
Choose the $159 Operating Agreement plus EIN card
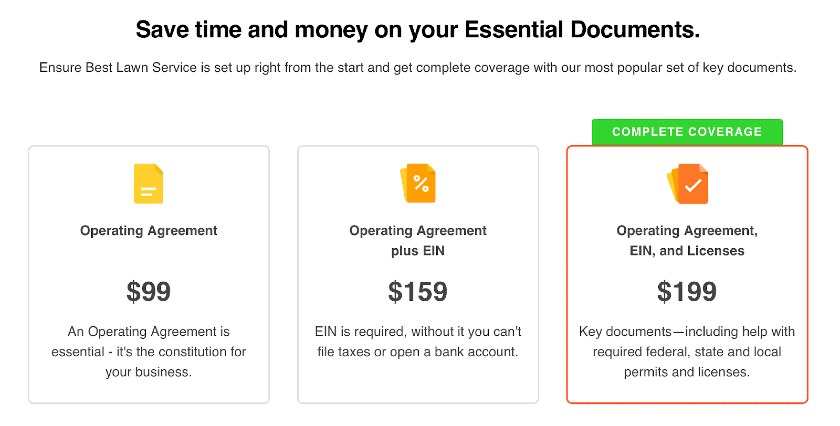tap(418, 274)
